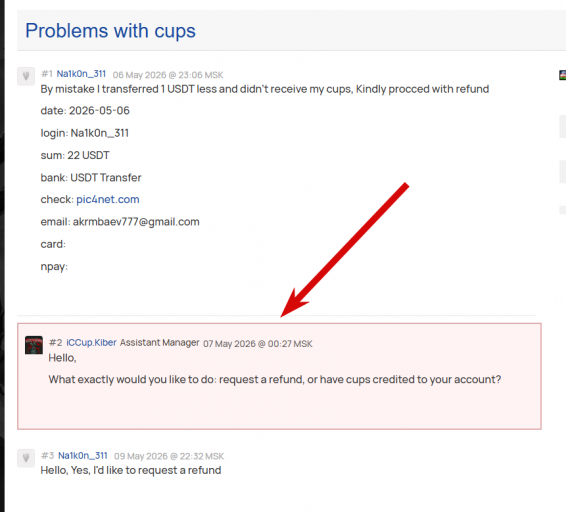Click the text "sum: 22 USDT"
The image size is (566, 512).
click(75, 155)
